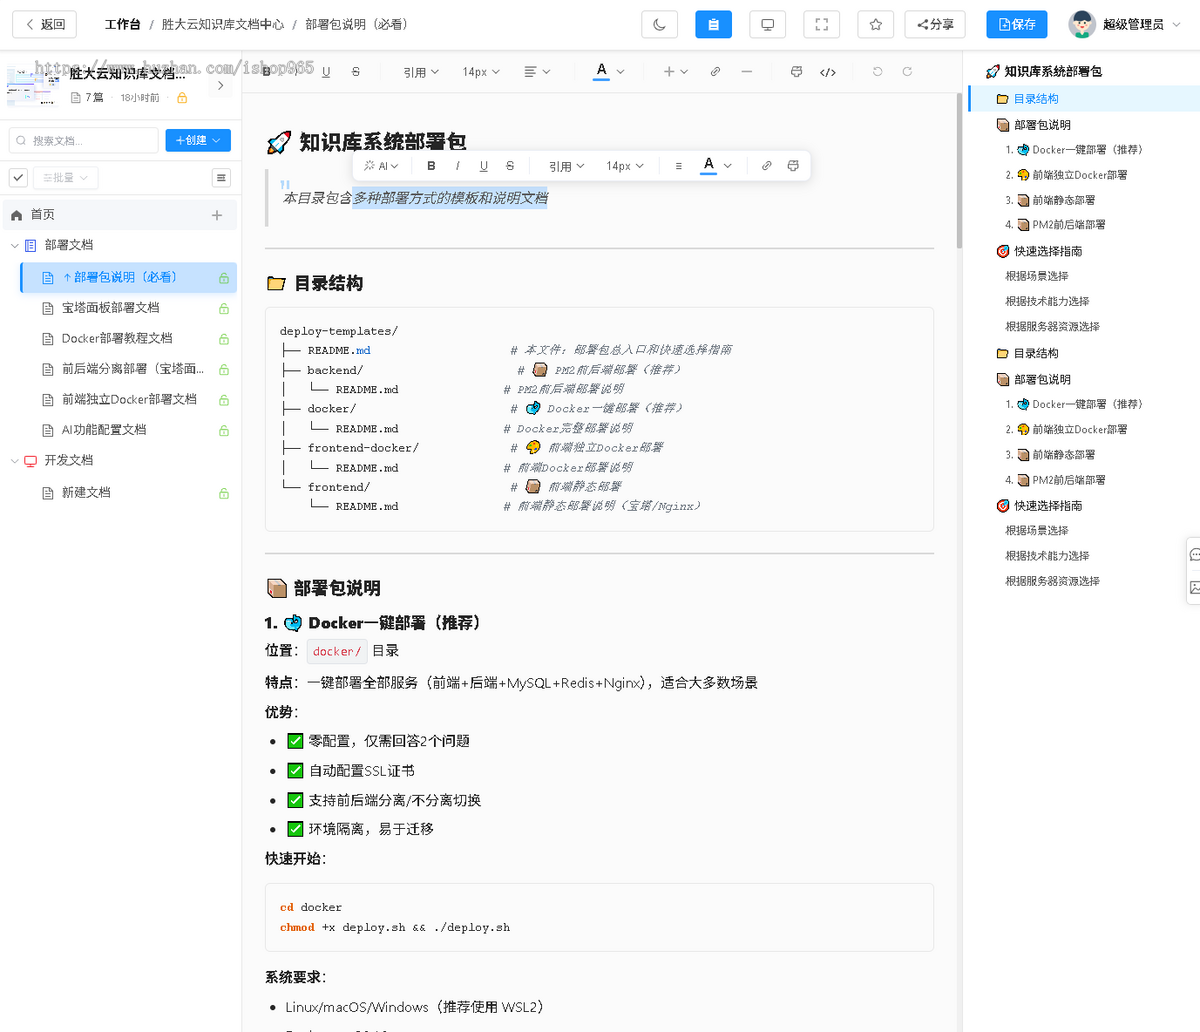Go to 首页 in the sidebar

pos(42,215)
